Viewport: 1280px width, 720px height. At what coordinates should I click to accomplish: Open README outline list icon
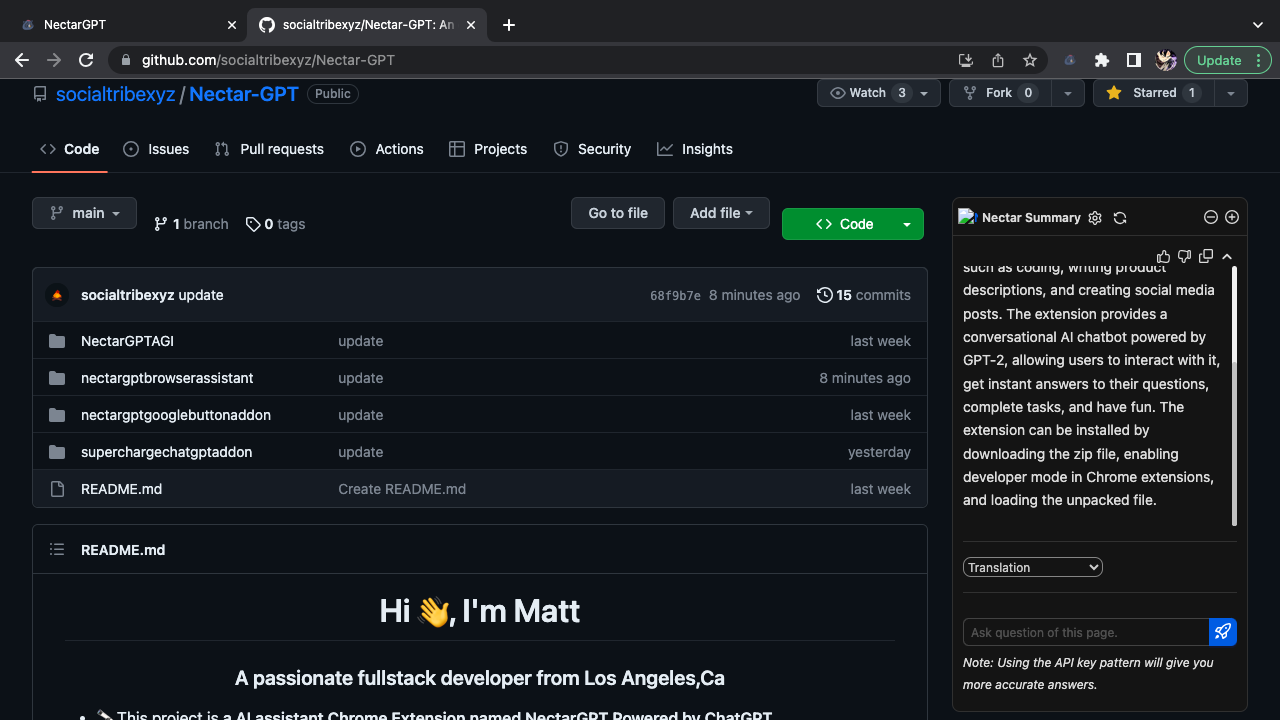point(57,550)
